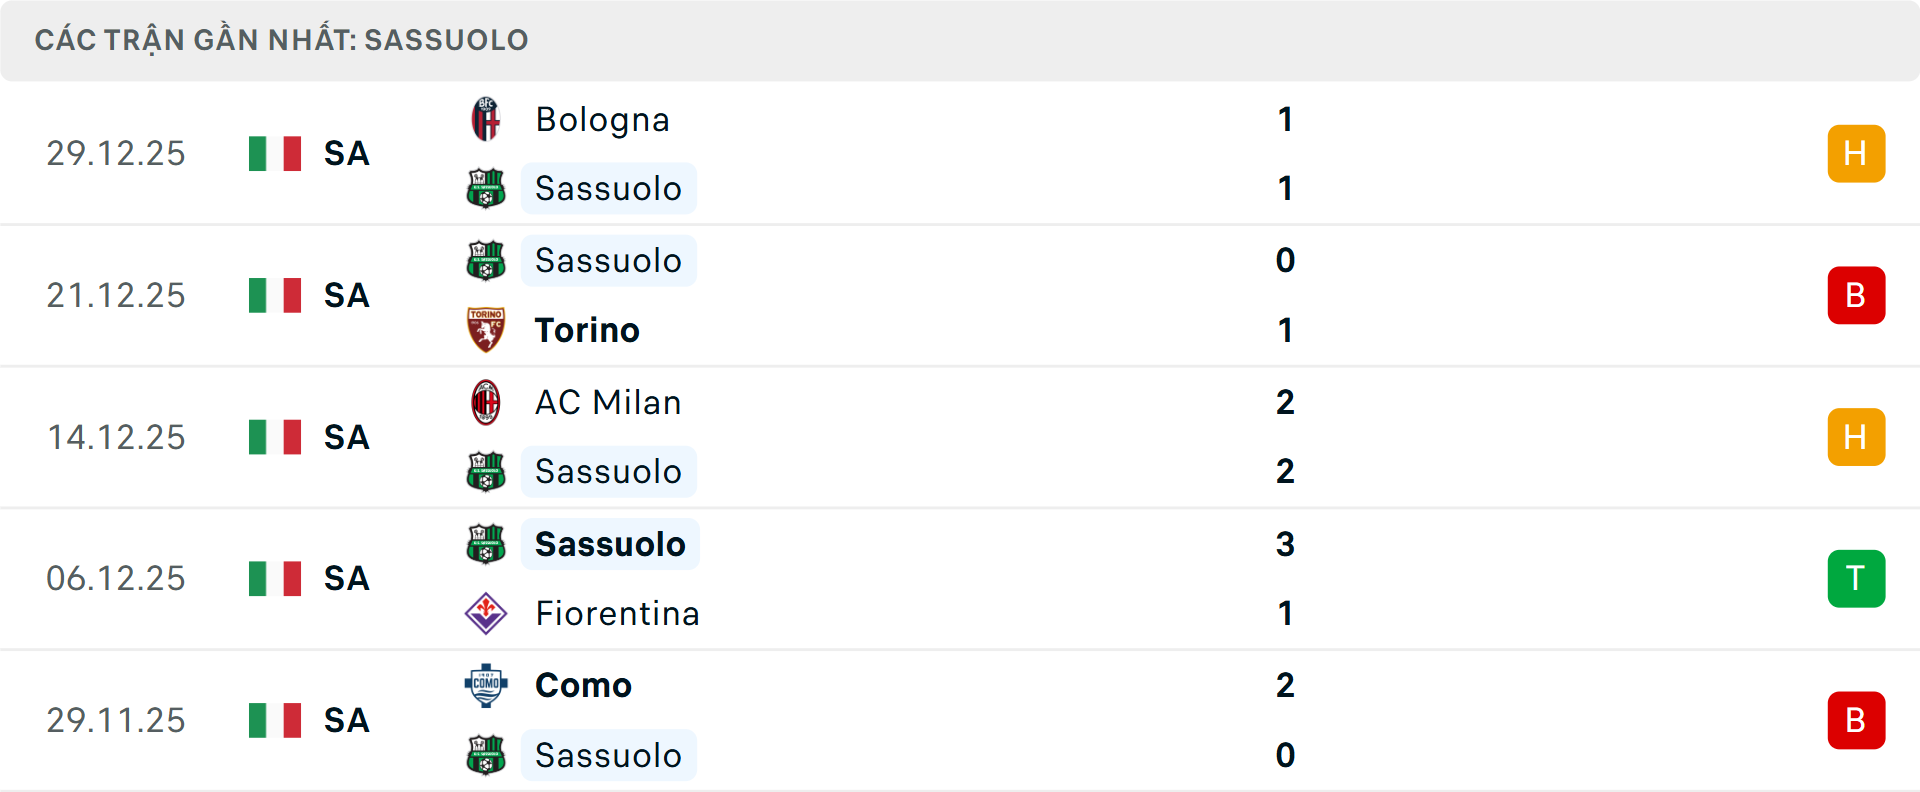Expand the Sassuolo vs Torino match row
This screenshot has height=792, width=1920.
pyautogui.click(x=1000, y=295)
